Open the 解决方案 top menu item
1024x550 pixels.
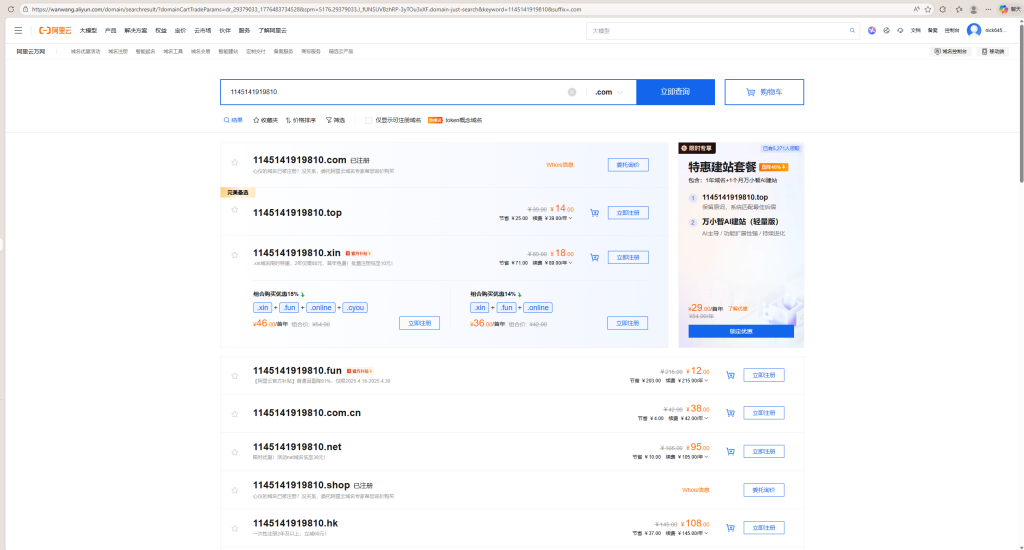(x=135, y=30)
